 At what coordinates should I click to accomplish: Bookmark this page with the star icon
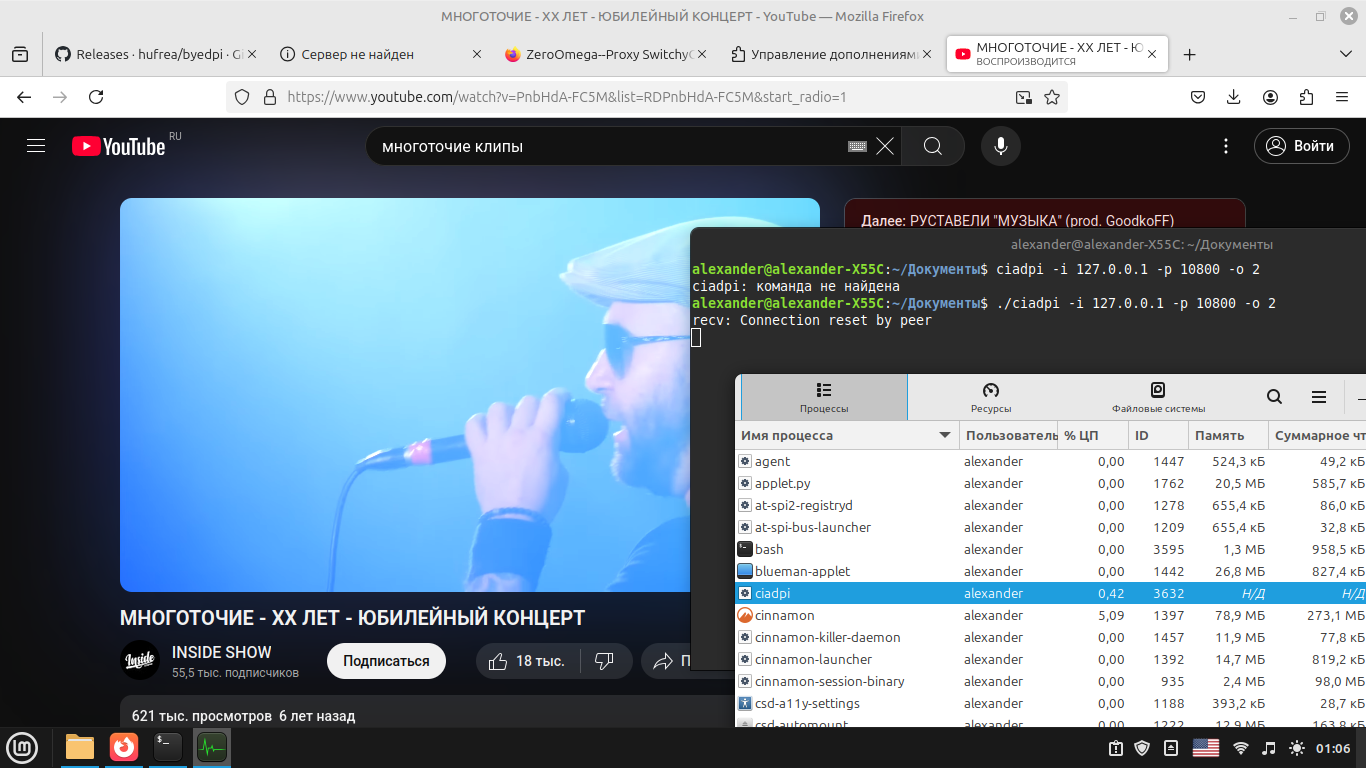point(1052,97)
